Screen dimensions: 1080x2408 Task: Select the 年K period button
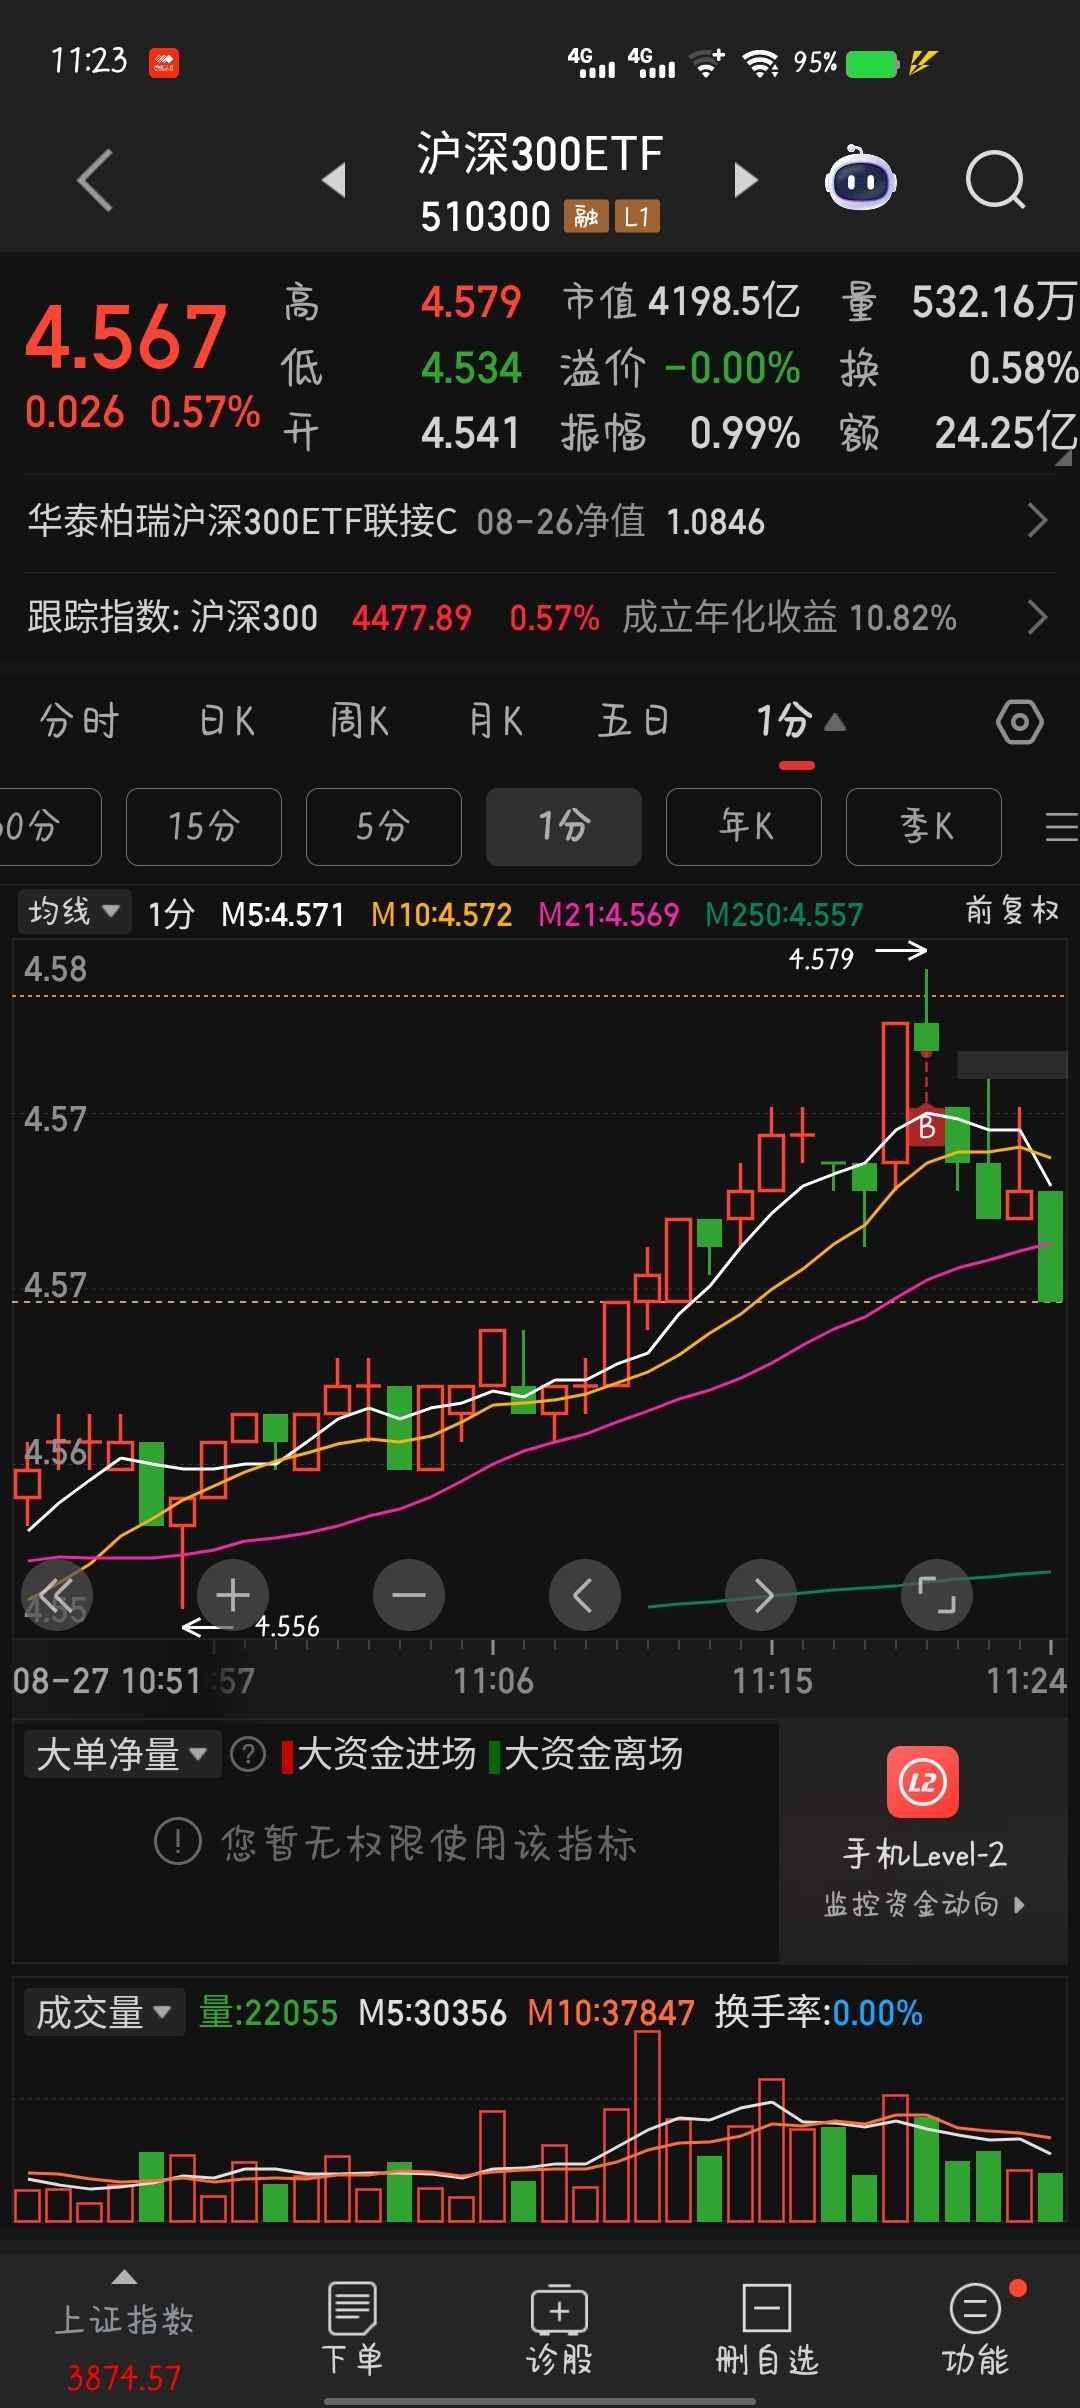pos(744,827)
